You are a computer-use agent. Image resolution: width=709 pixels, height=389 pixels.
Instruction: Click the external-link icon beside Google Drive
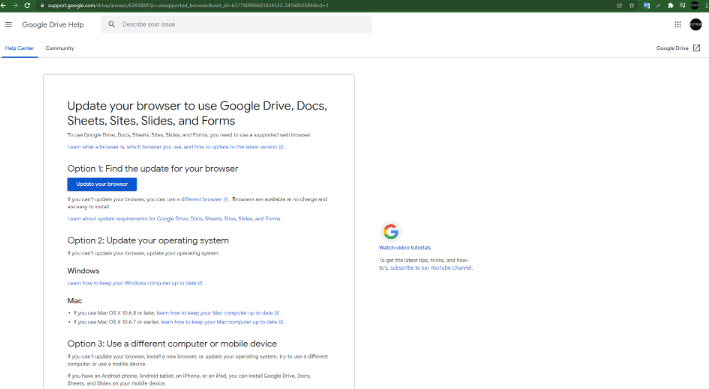click(x=697, y=48)
